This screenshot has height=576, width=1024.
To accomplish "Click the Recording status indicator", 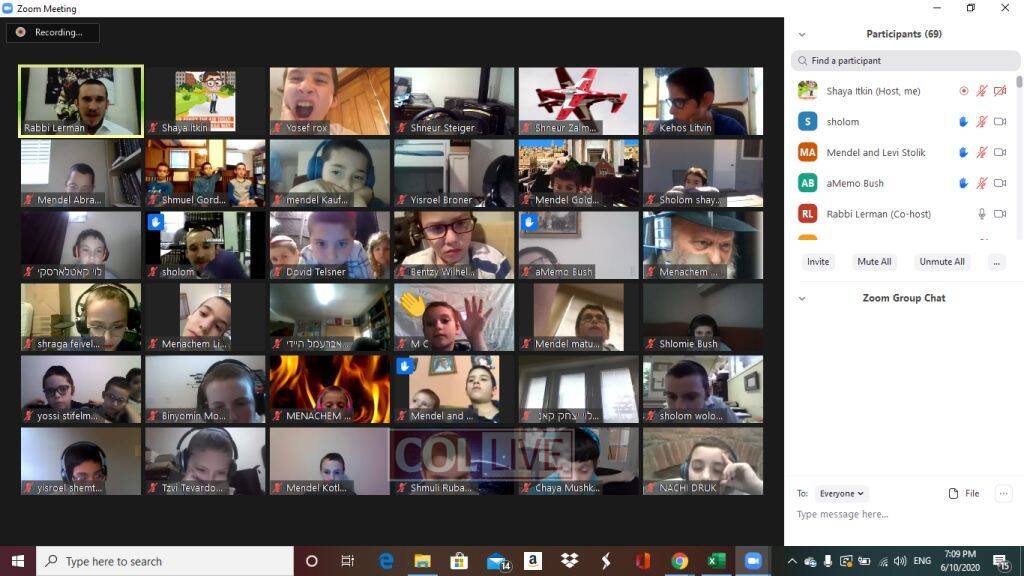I will [52, 32].
